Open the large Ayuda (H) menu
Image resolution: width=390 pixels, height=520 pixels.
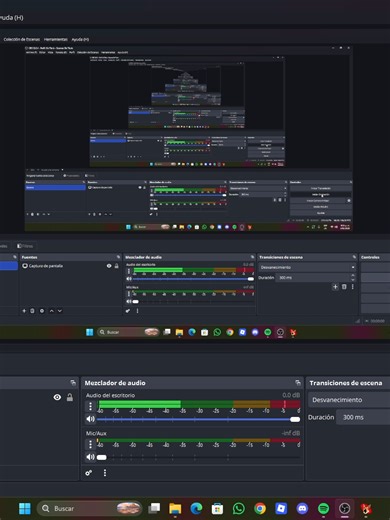(x=12, y=17)
